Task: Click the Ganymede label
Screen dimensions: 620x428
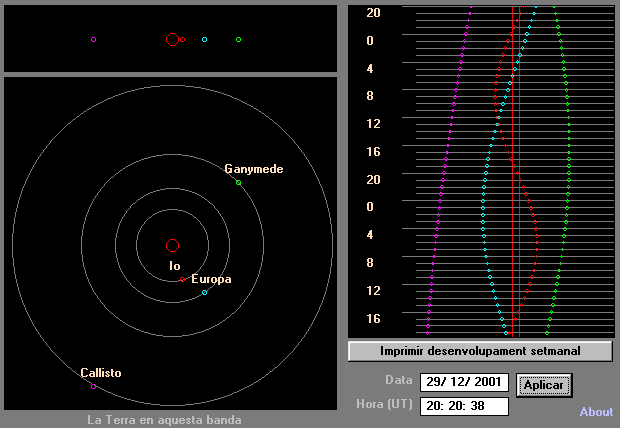Action: [254, 169]
